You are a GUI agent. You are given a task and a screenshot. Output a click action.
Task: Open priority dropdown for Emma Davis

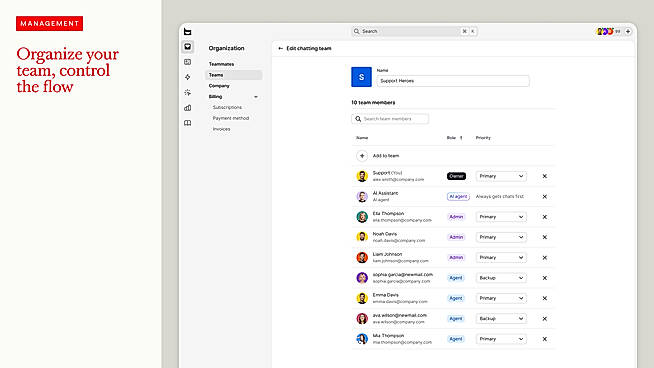[x=501, y=298]
